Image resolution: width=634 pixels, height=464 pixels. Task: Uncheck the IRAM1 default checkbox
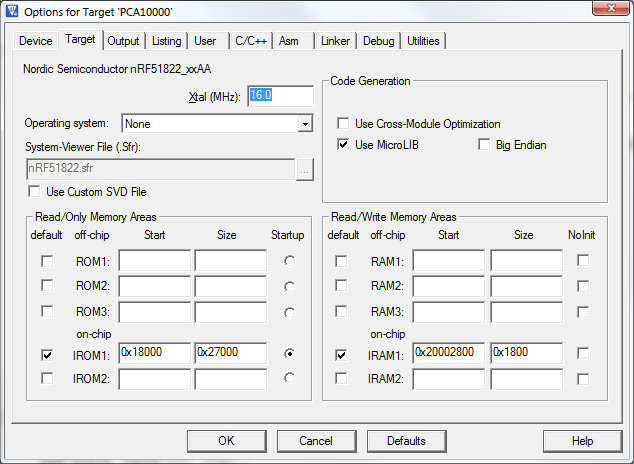[341, 355]
